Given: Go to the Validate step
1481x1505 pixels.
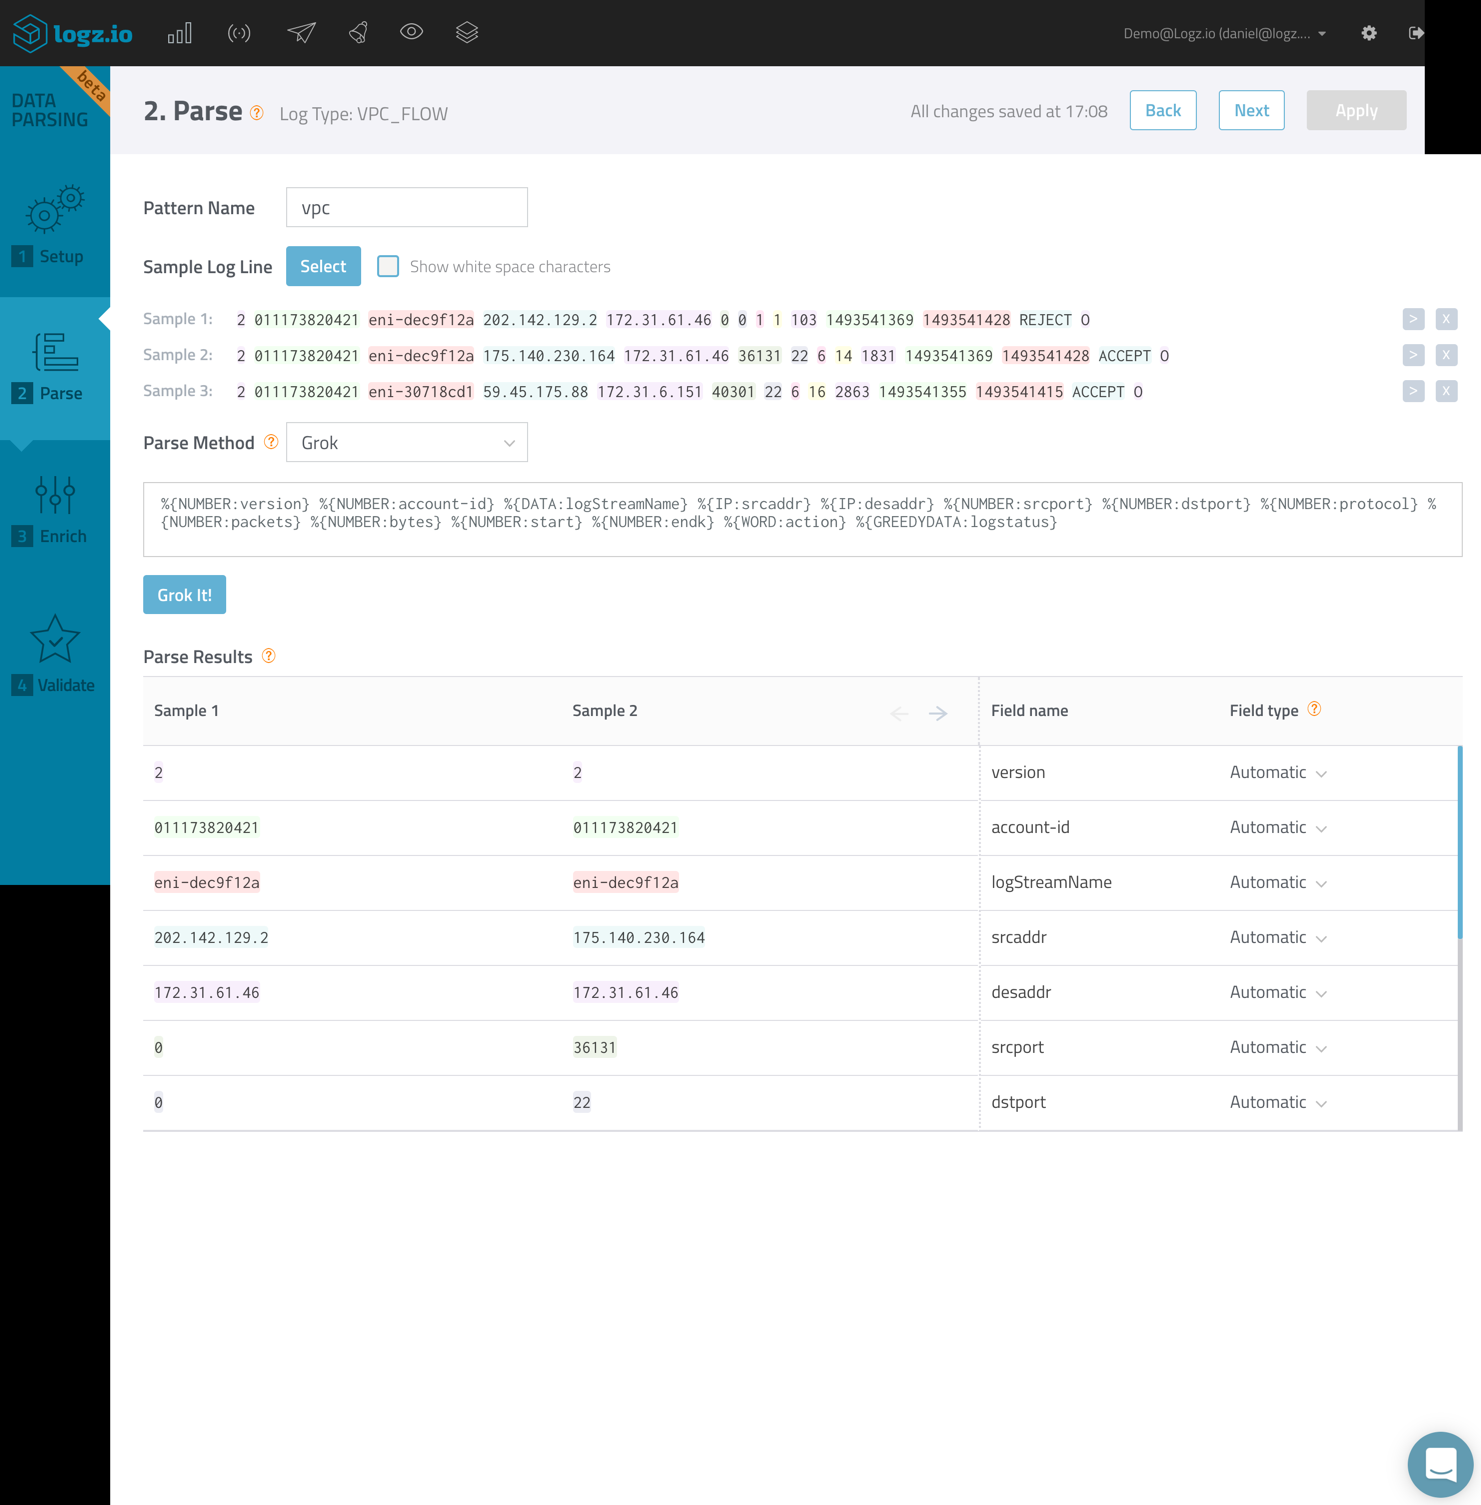Looking at the screenshot, I should pos(55,655).
